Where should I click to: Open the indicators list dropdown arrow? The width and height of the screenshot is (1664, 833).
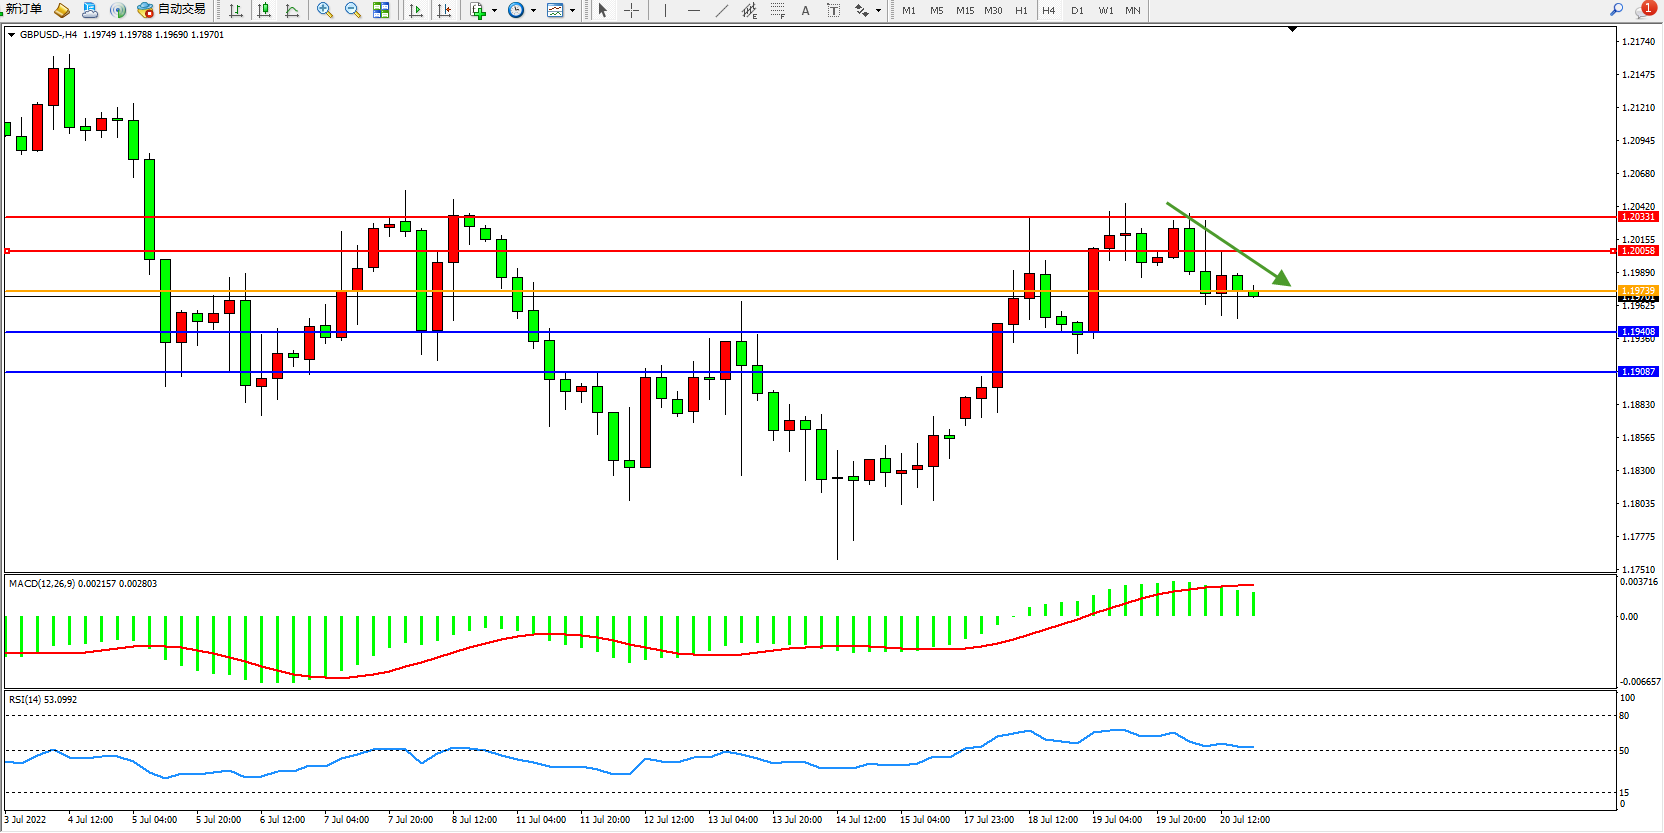pos(494,11)
